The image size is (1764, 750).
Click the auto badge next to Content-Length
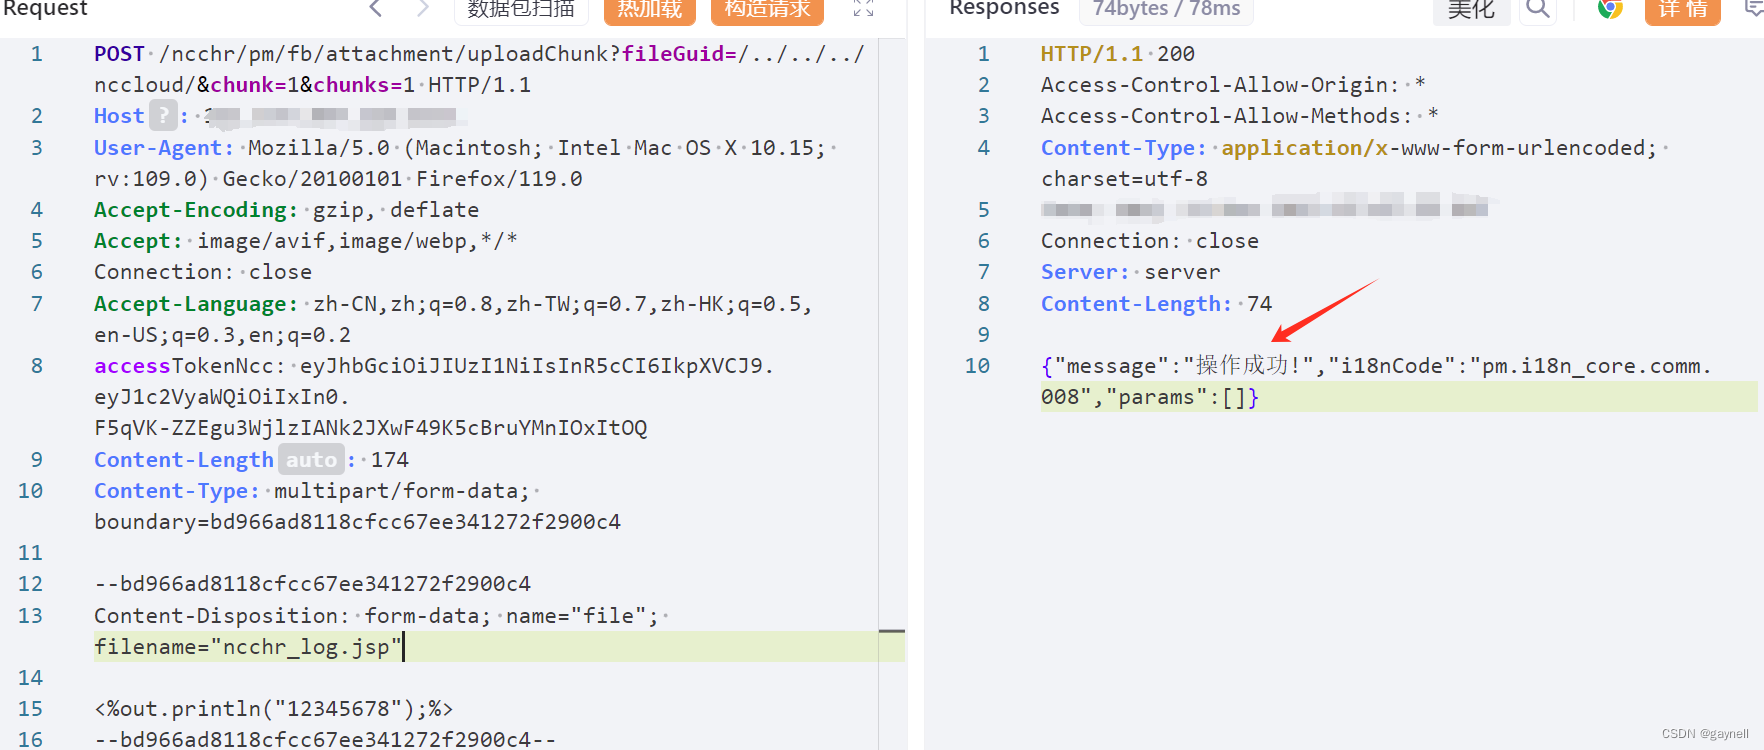click(311, 460)
